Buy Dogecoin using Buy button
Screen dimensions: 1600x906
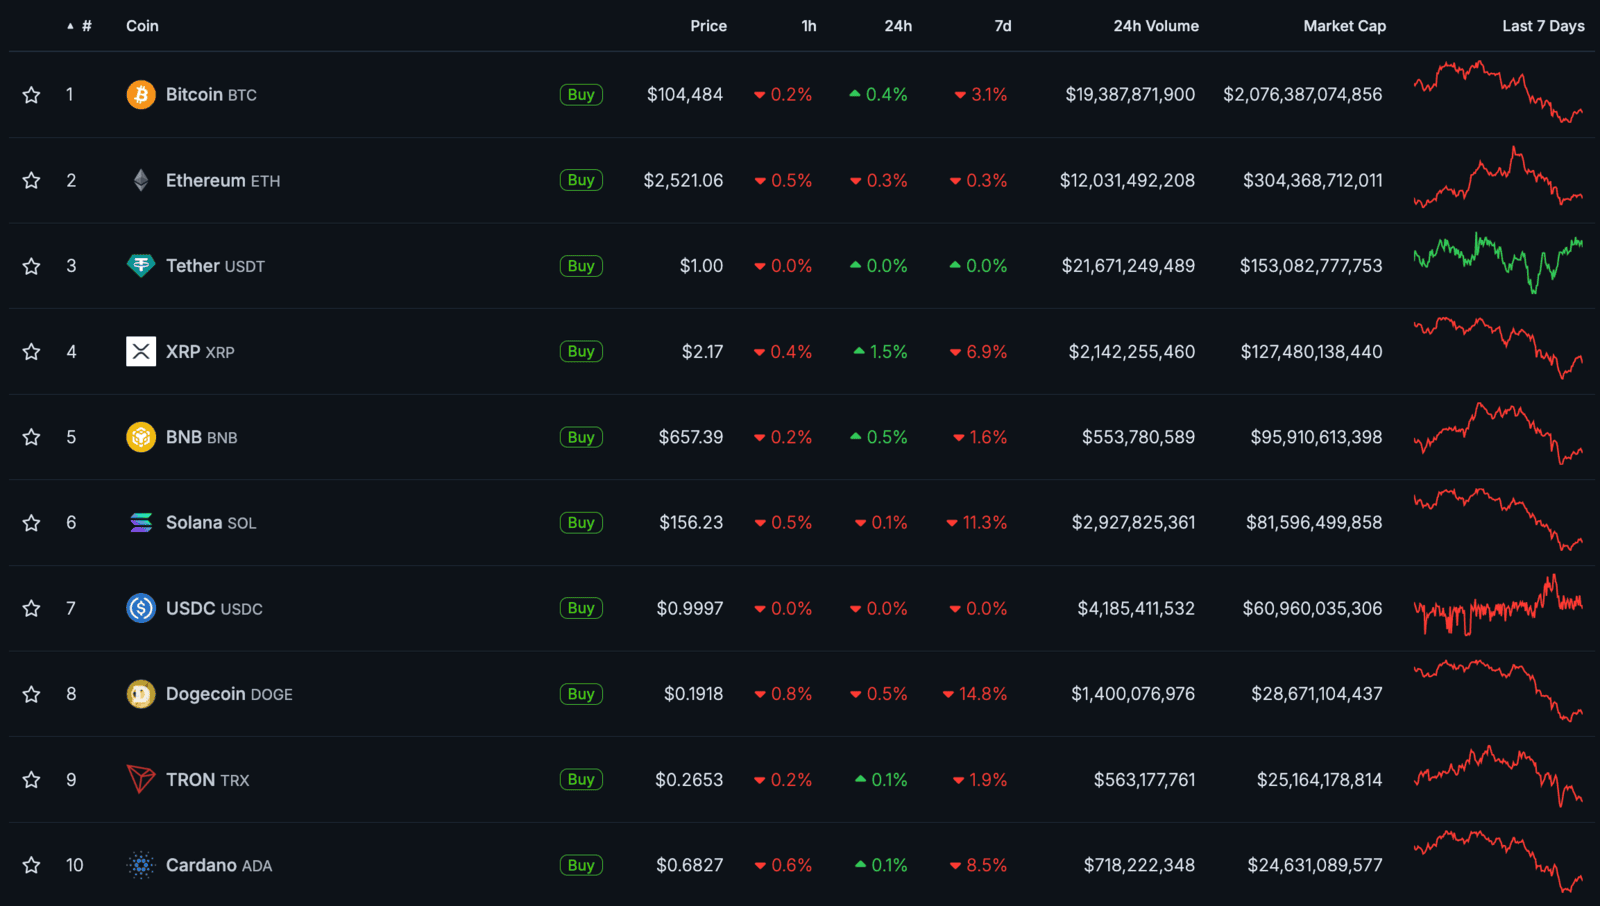pyautogui.click(x=581, y=694)
